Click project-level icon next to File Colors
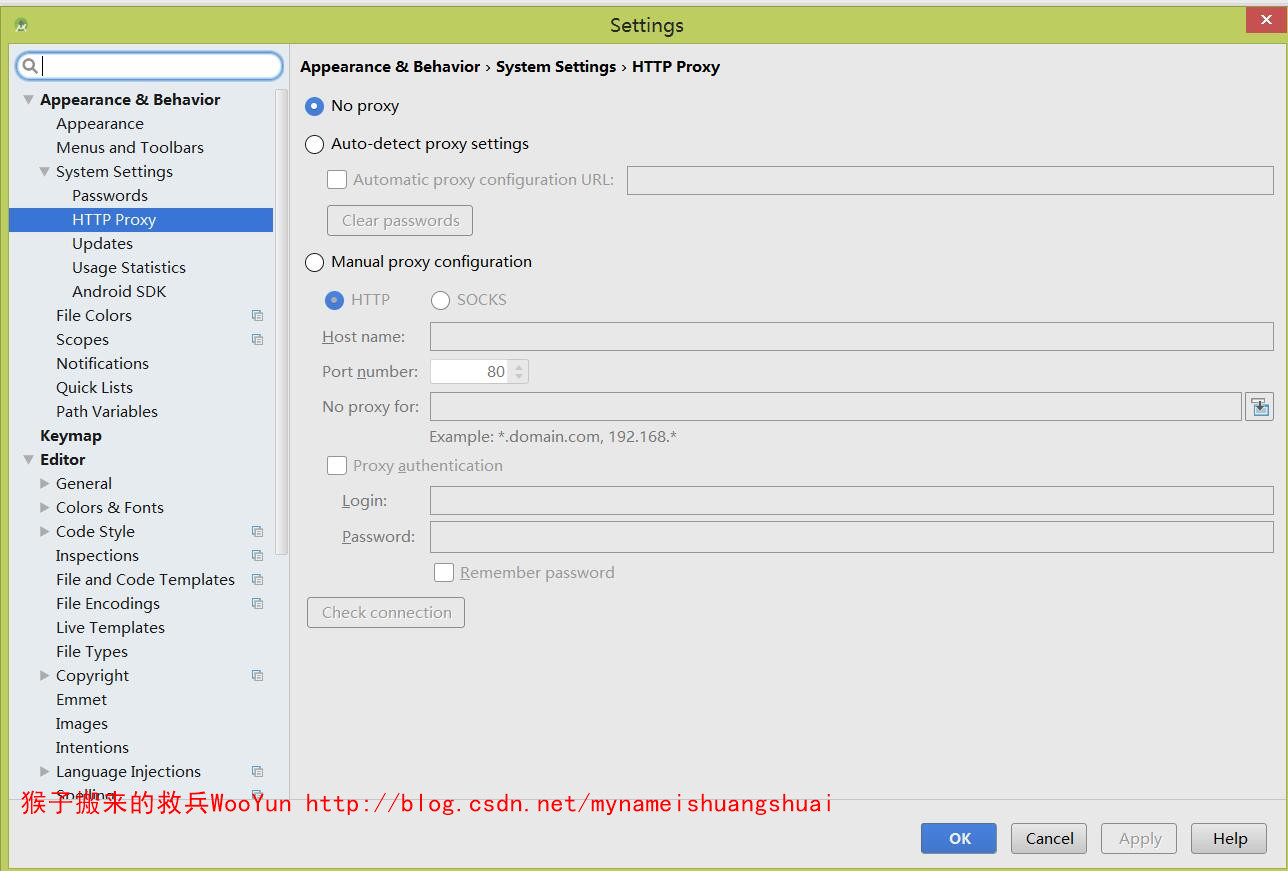 tap(257, 316)
